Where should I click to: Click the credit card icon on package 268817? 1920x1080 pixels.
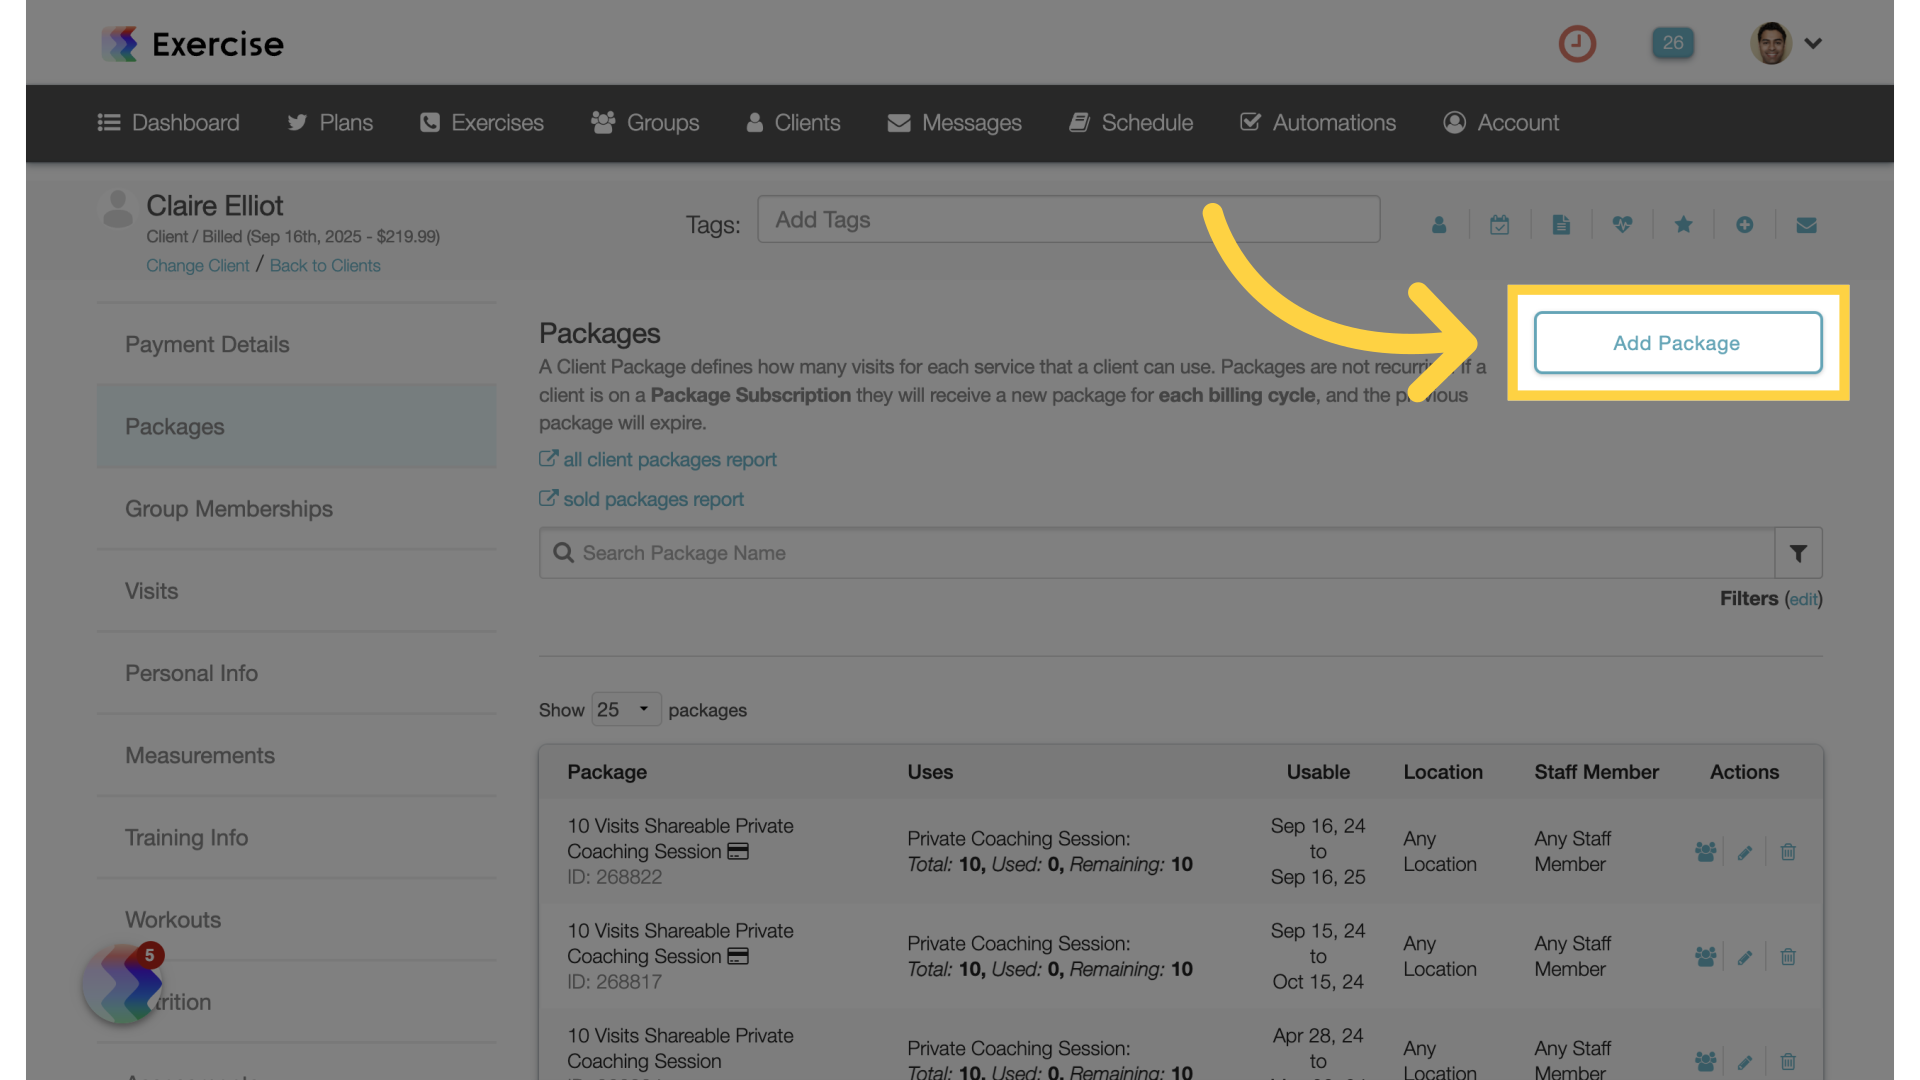738,956
